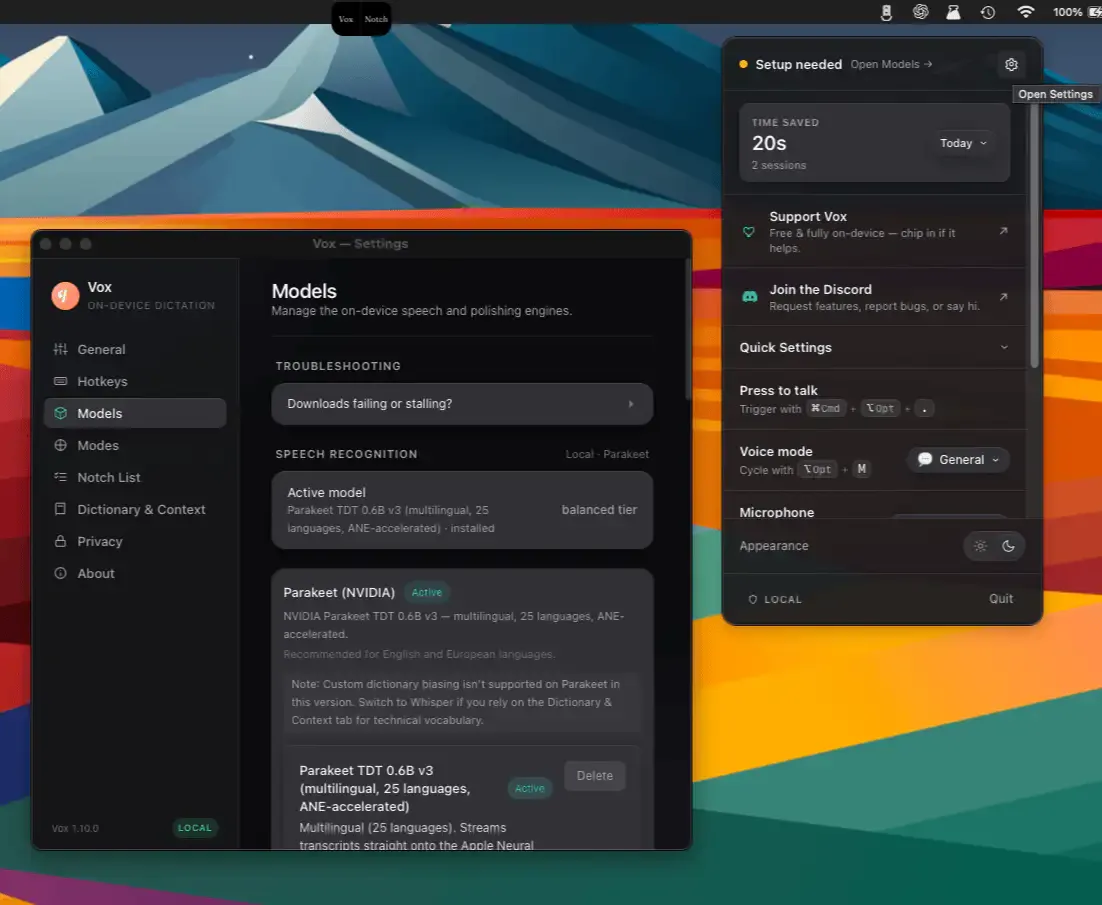Click the microphone remote icon in menu bar
Image resolution: width=1102 pixels, height=905 pixels.
coord(886,12)
